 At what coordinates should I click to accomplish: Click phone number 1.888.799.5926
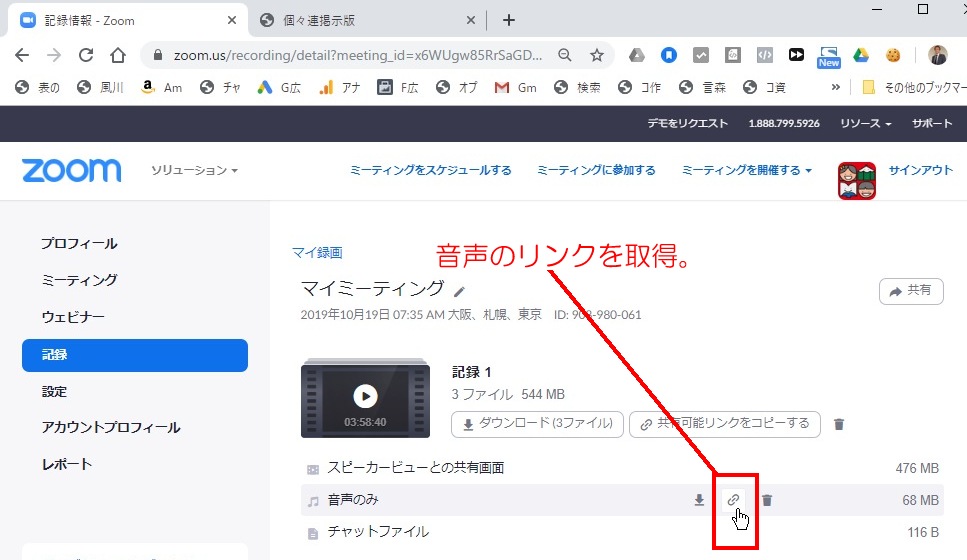[784, 123]
